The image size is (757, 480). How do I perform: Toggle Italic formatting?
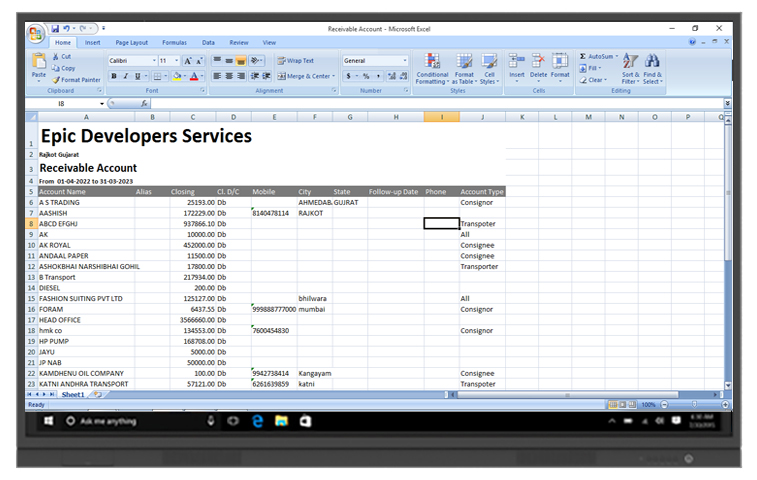(x=126, y=76)
